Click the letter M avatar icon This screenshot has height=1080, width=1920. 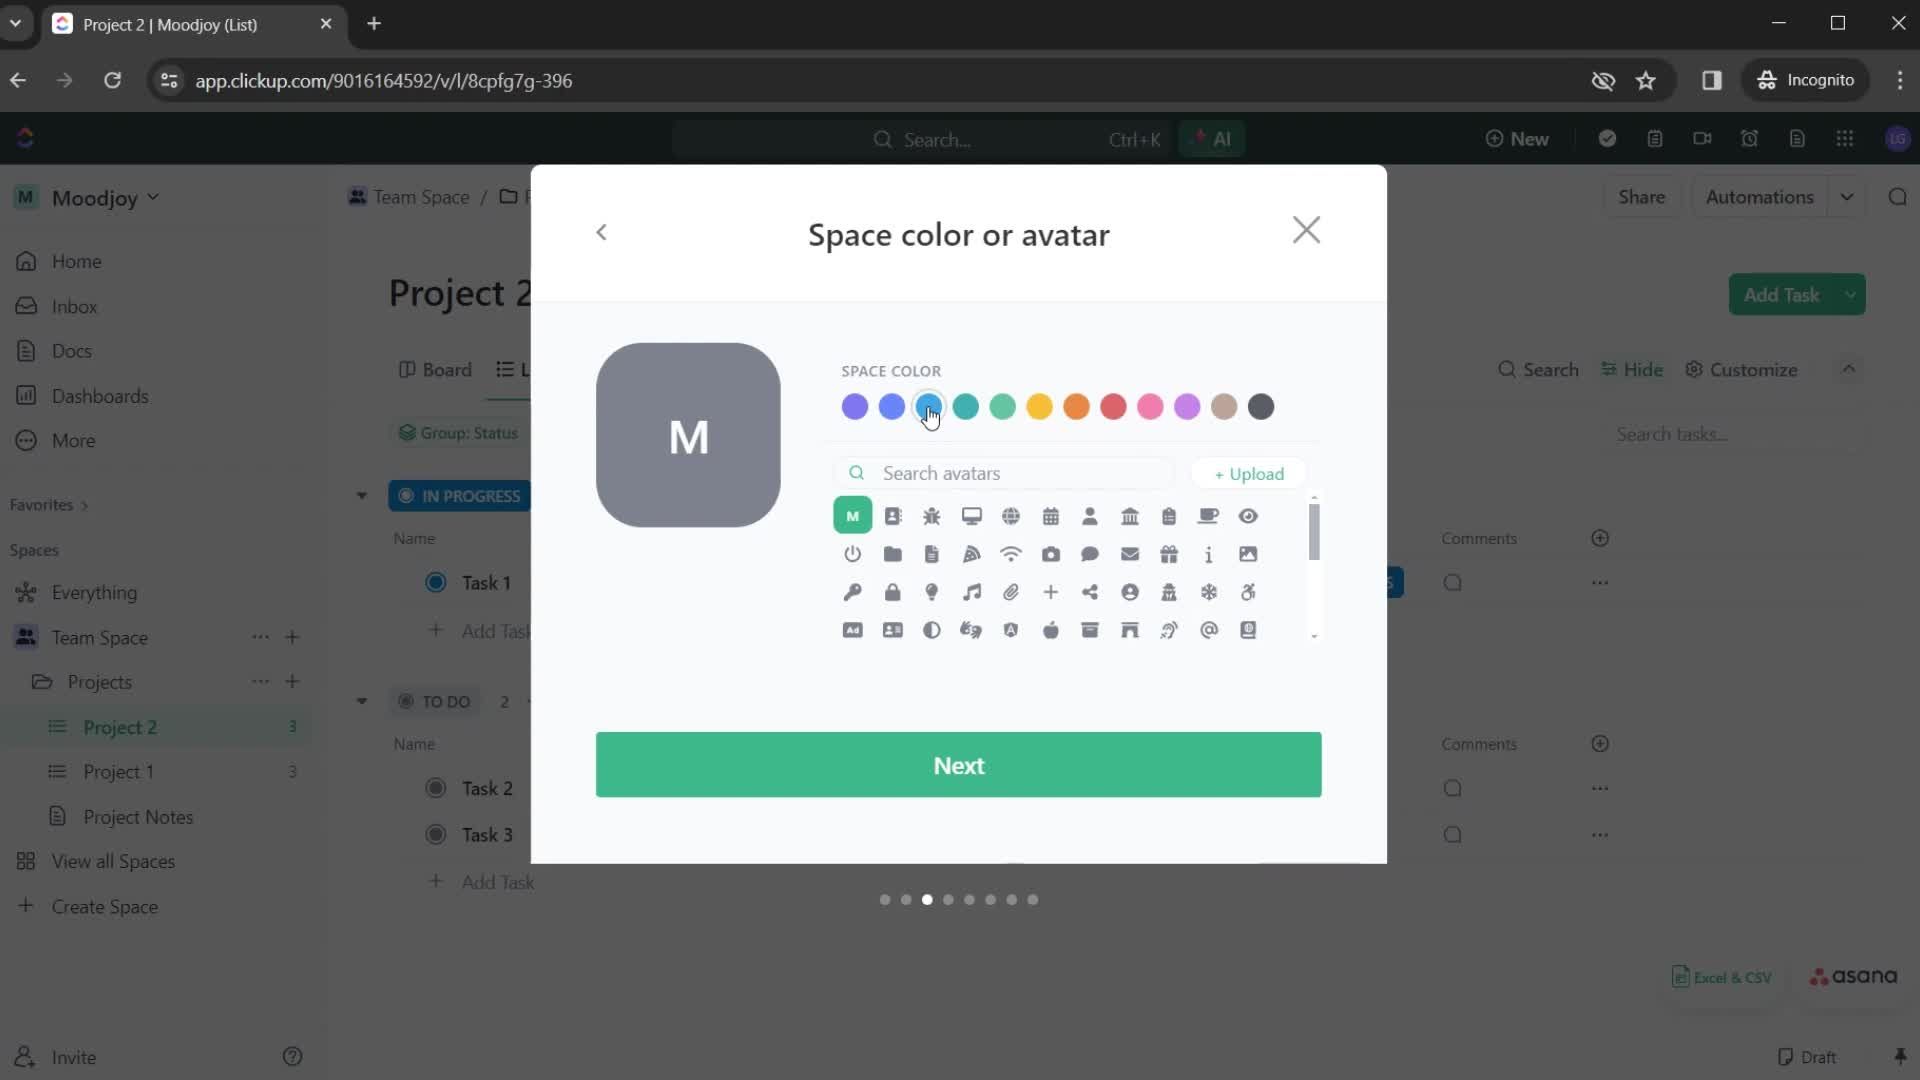point(853,514)
